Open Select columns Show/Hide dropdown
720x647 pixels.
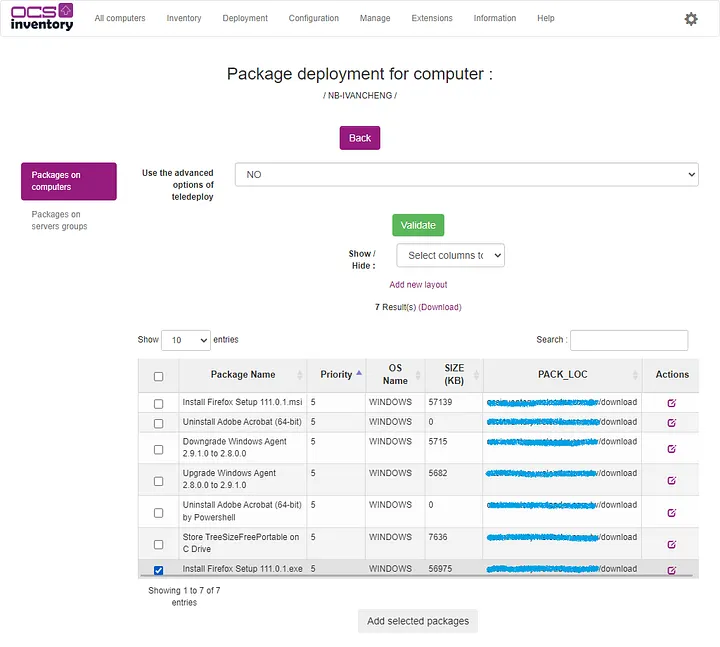[450, 255]
